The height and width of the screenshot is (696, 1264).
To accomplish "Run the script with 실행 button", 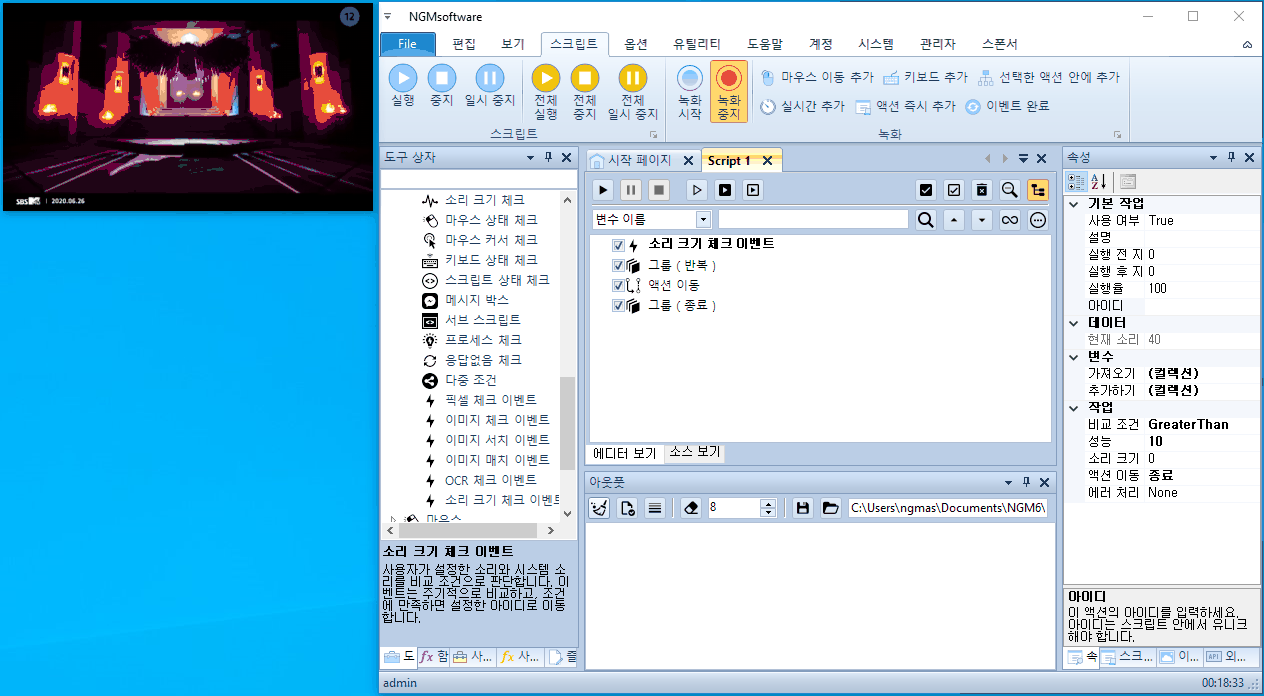I will click(x=403, y=86).
